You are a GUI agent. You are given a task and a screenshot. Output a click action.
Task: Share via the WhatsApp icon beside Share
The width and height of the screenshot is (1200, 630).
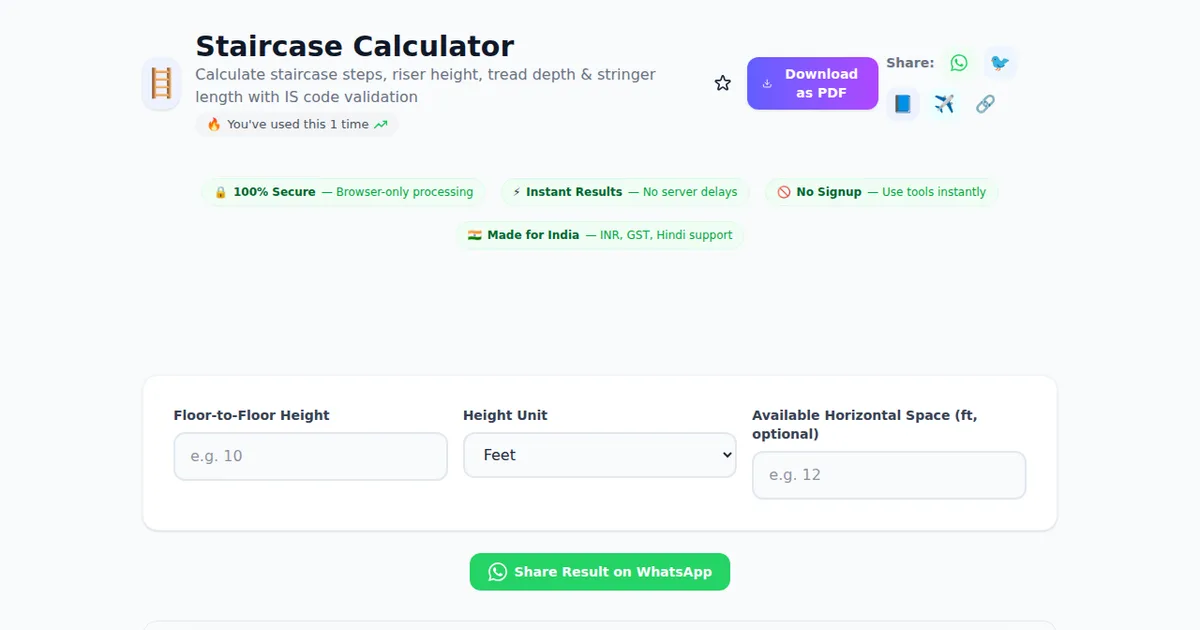[959, 63]
